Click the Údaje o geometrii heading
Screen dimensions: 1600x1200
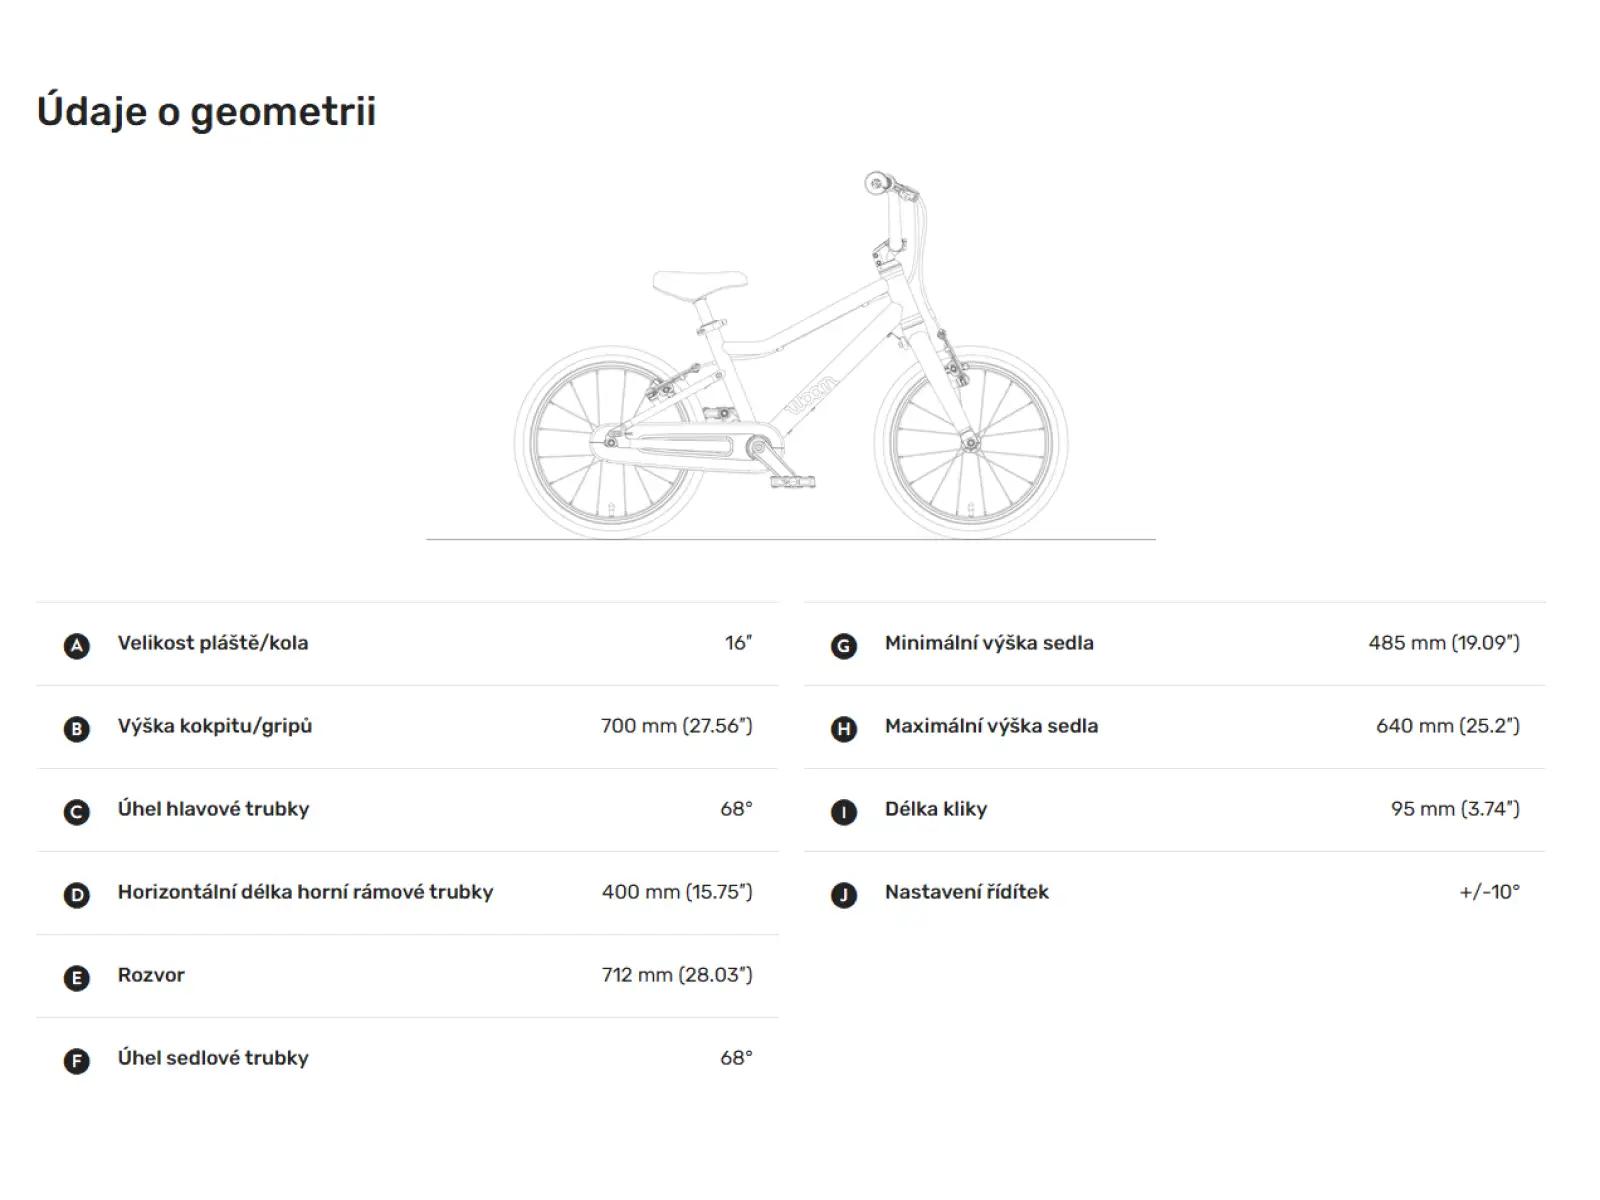pos(207,111)
